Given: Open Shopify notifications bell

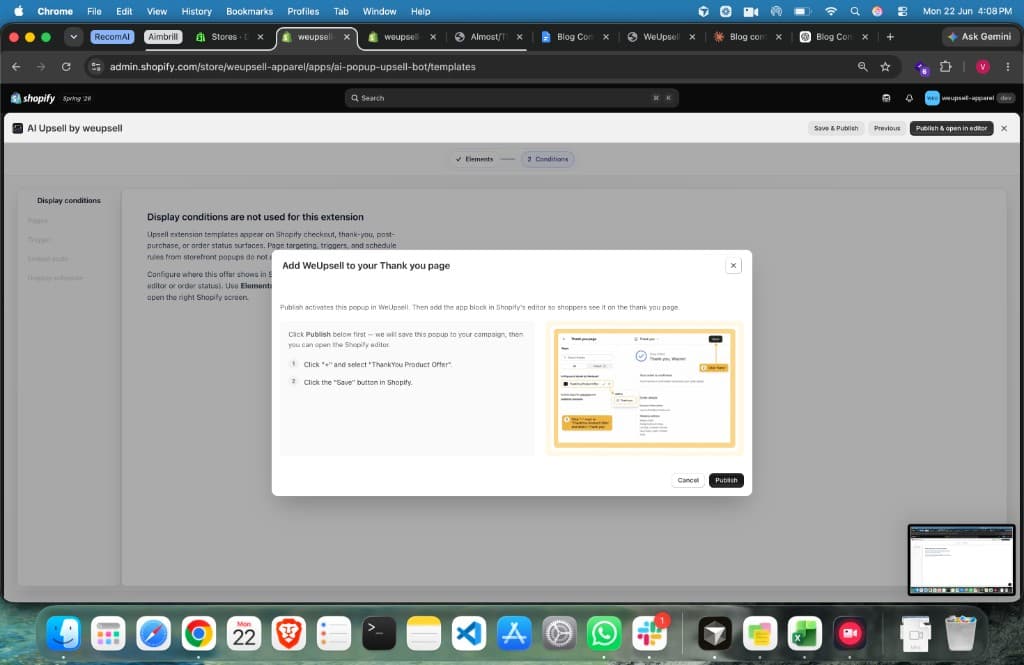Looking at the screenshot, I should [x=908, y=98].
